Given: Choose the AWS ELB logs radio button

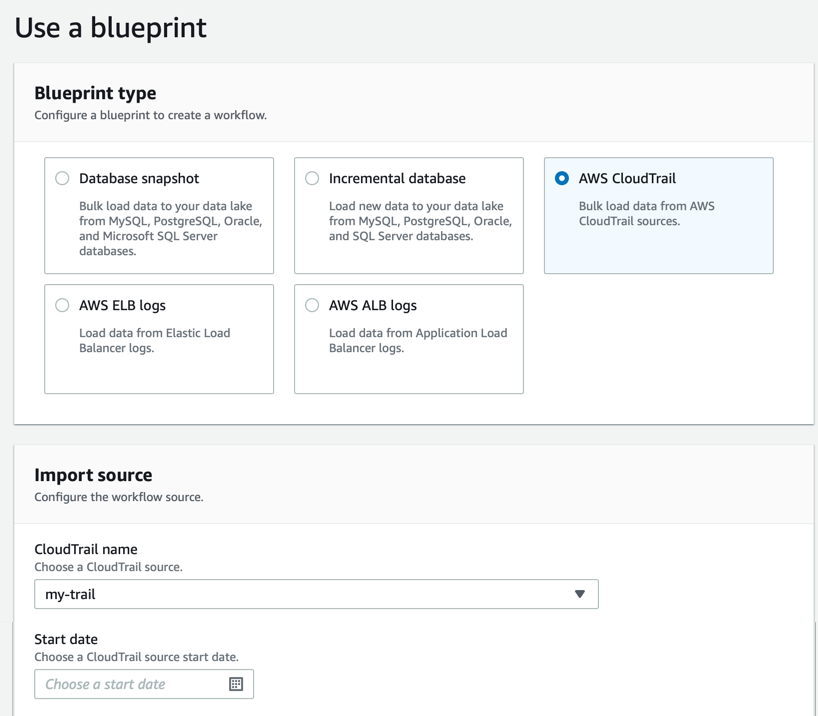Looking at the screenshot, I should point(62,305).
